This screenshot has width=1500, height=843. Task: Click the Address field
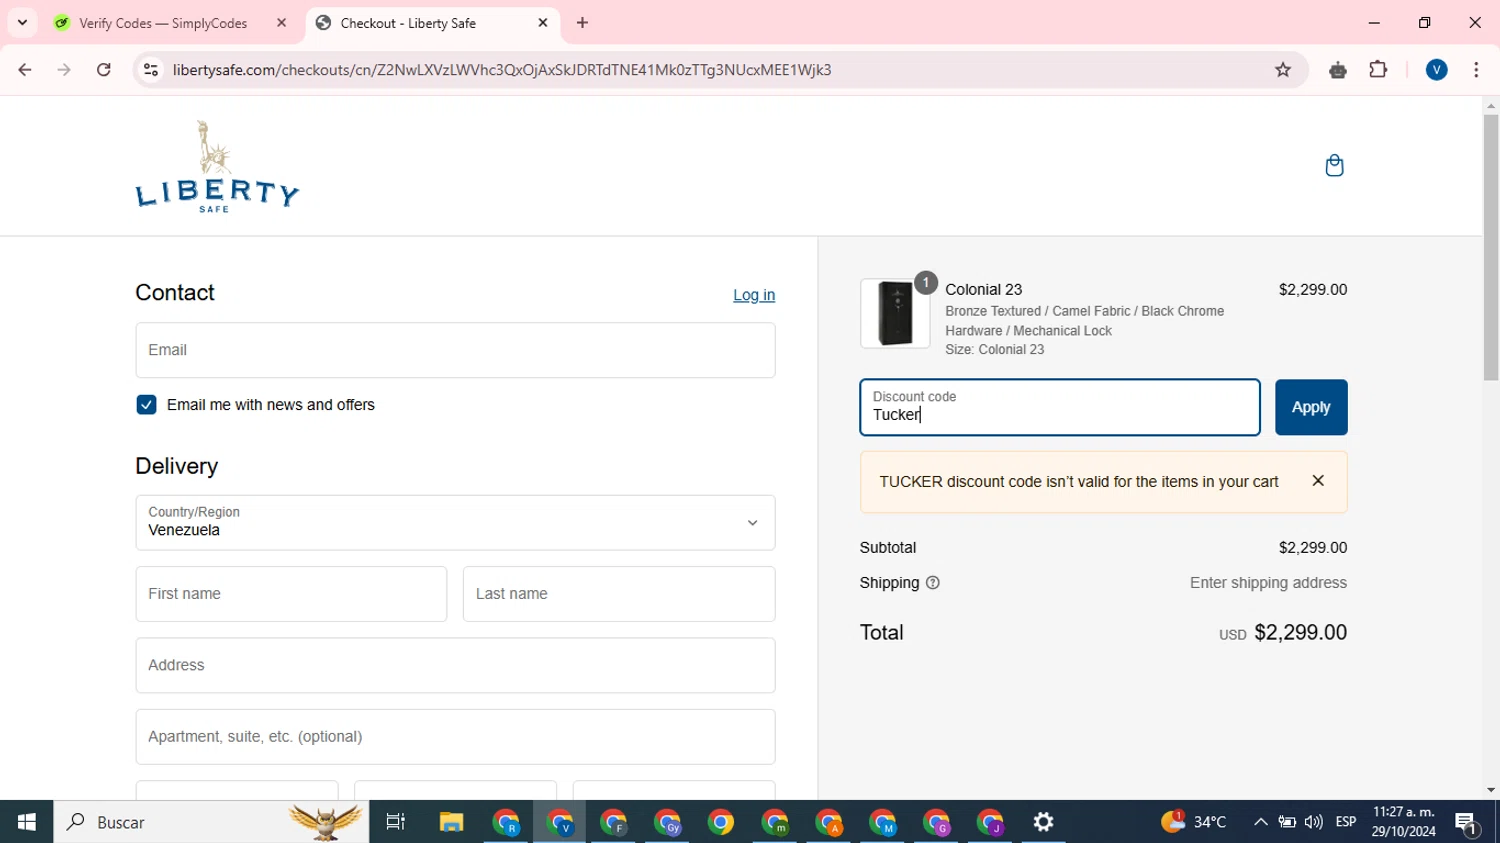pyautogui.click(x=455, y=665)
